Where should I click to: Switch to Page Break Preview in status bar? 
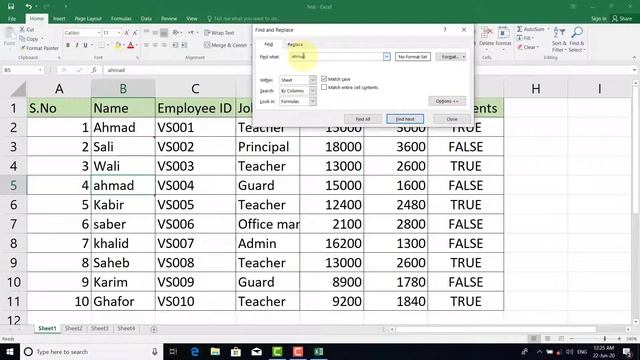click(561, 338)
